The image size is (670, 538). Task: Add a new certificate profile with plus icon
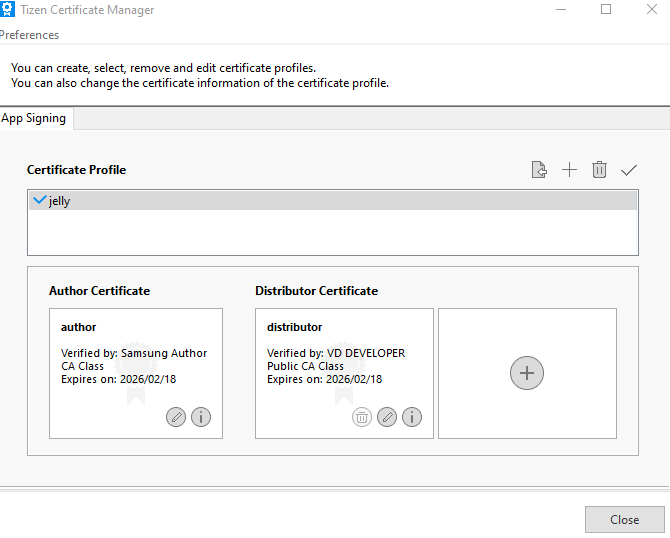coord(569,170)
